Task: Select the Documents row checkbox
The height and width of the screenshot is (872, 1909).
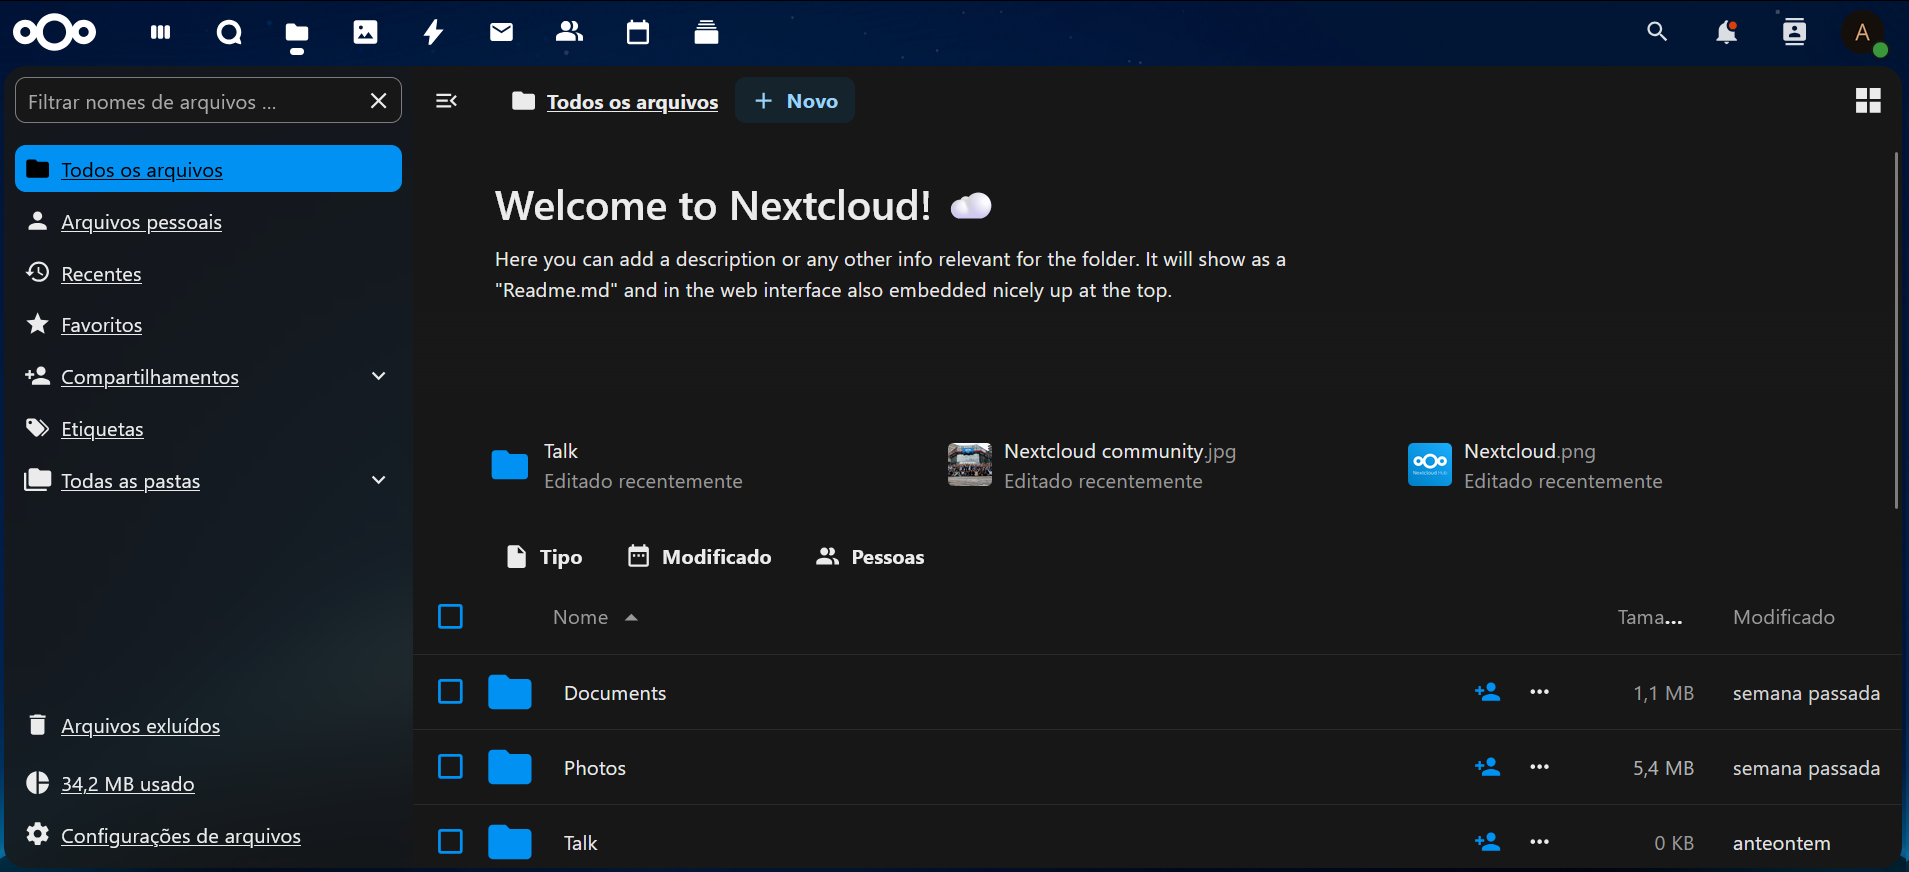Action: coord(451,692)
